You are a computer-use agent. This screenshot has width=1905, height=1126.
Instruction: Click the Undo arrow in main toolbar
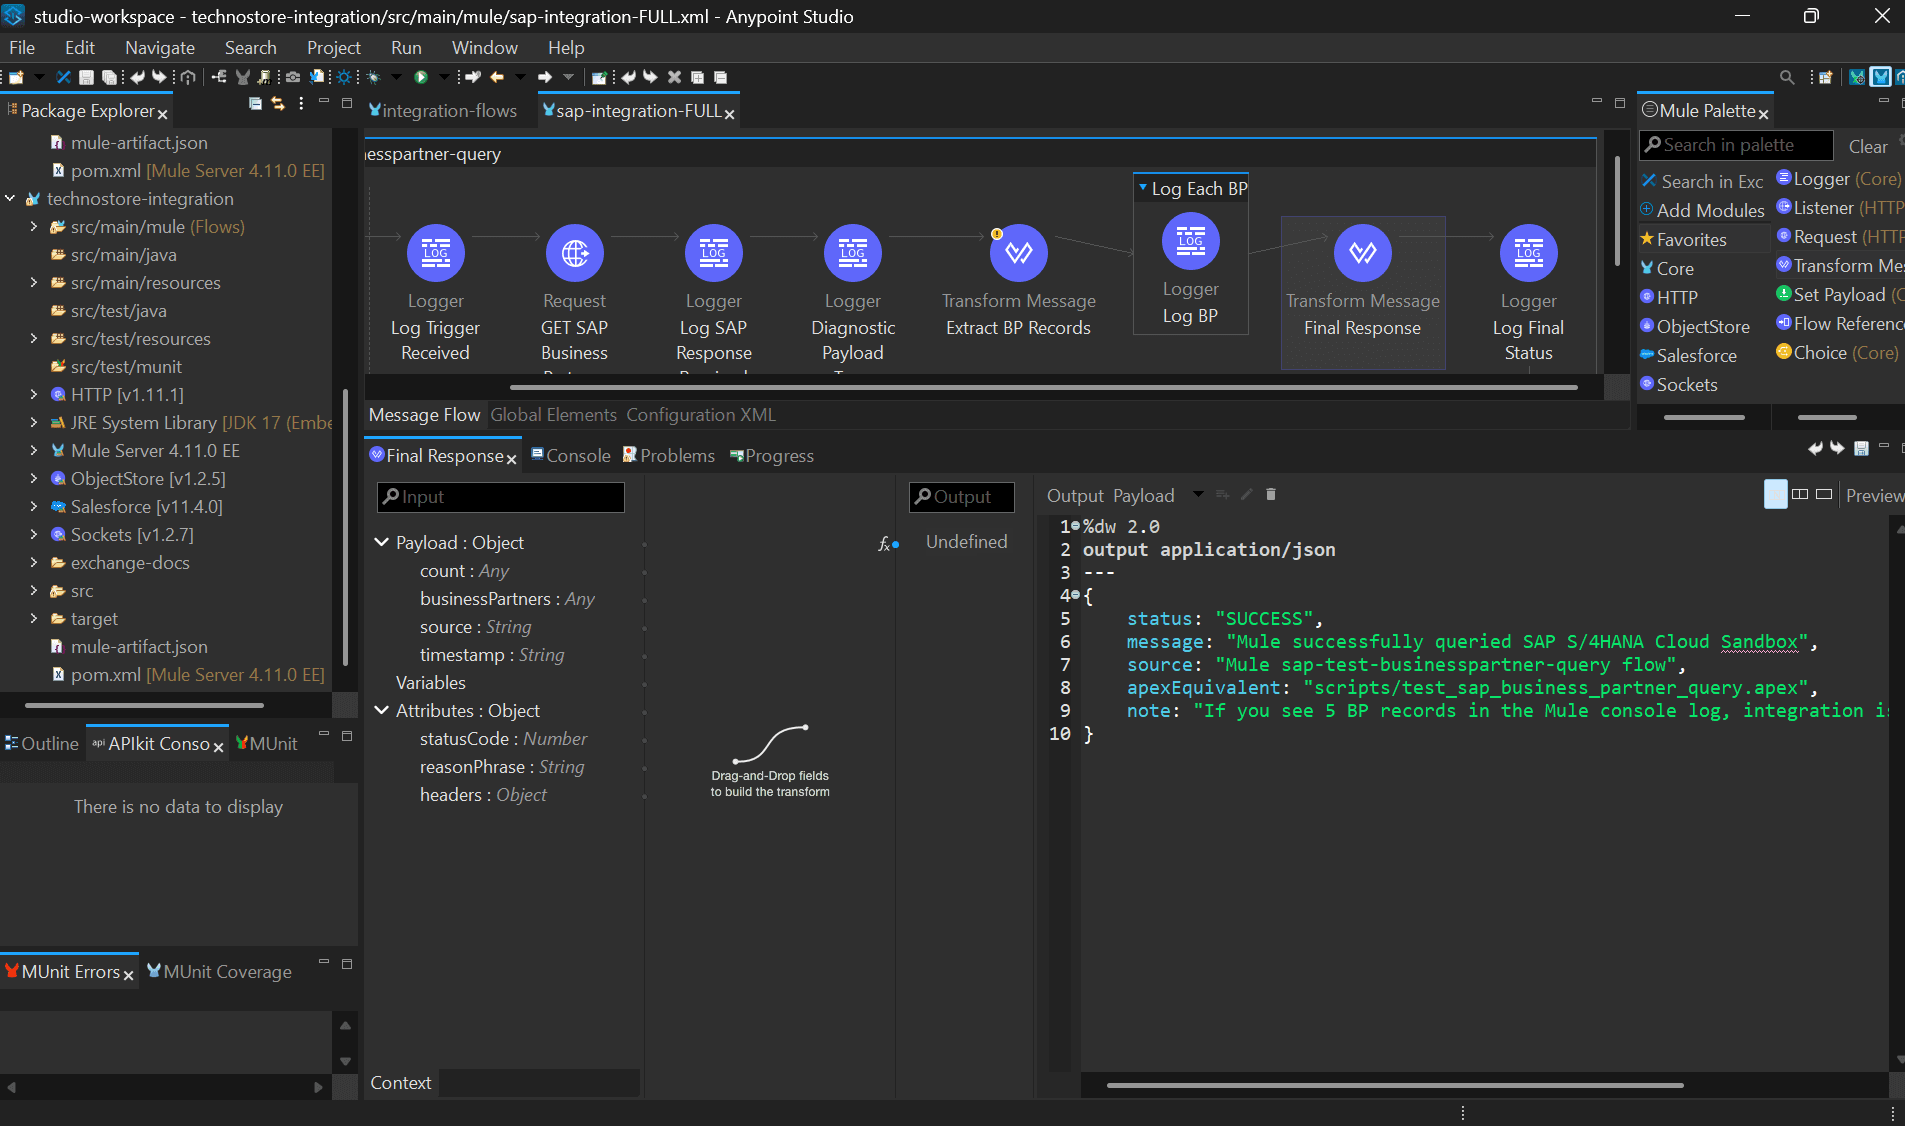(137, 77)
